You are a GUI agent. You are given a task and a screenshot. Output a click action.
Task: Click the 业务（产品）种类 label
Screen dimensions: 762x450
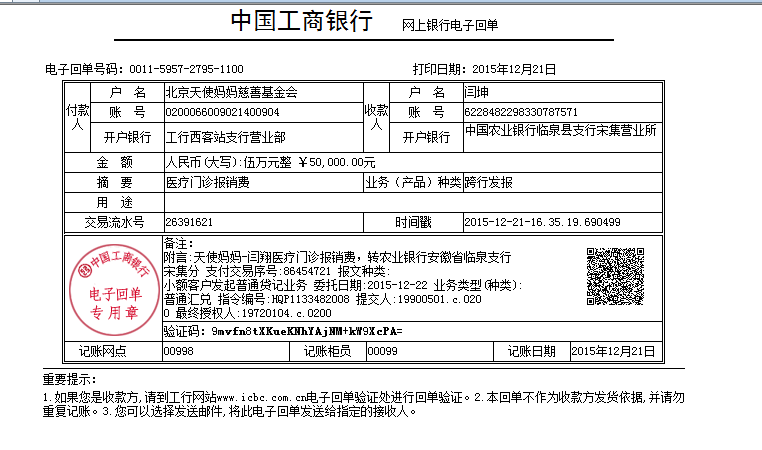pos(413,182)
